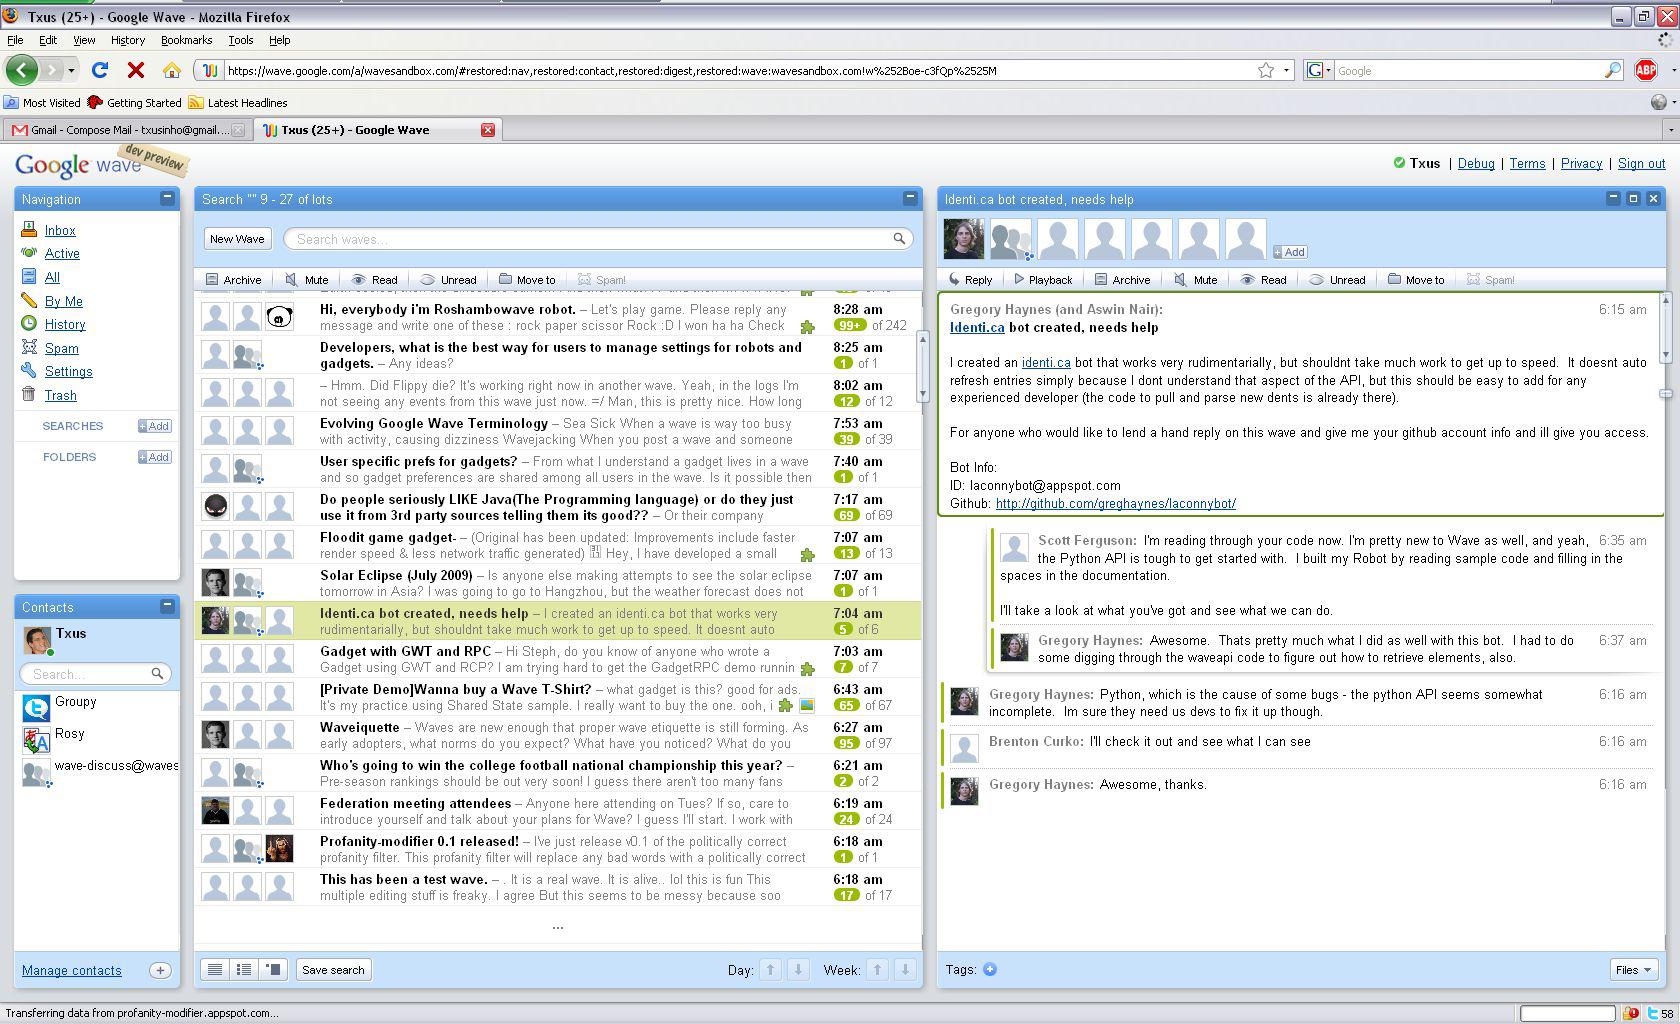Open the Federation meeting attendees wave

[x=558, y=811]
